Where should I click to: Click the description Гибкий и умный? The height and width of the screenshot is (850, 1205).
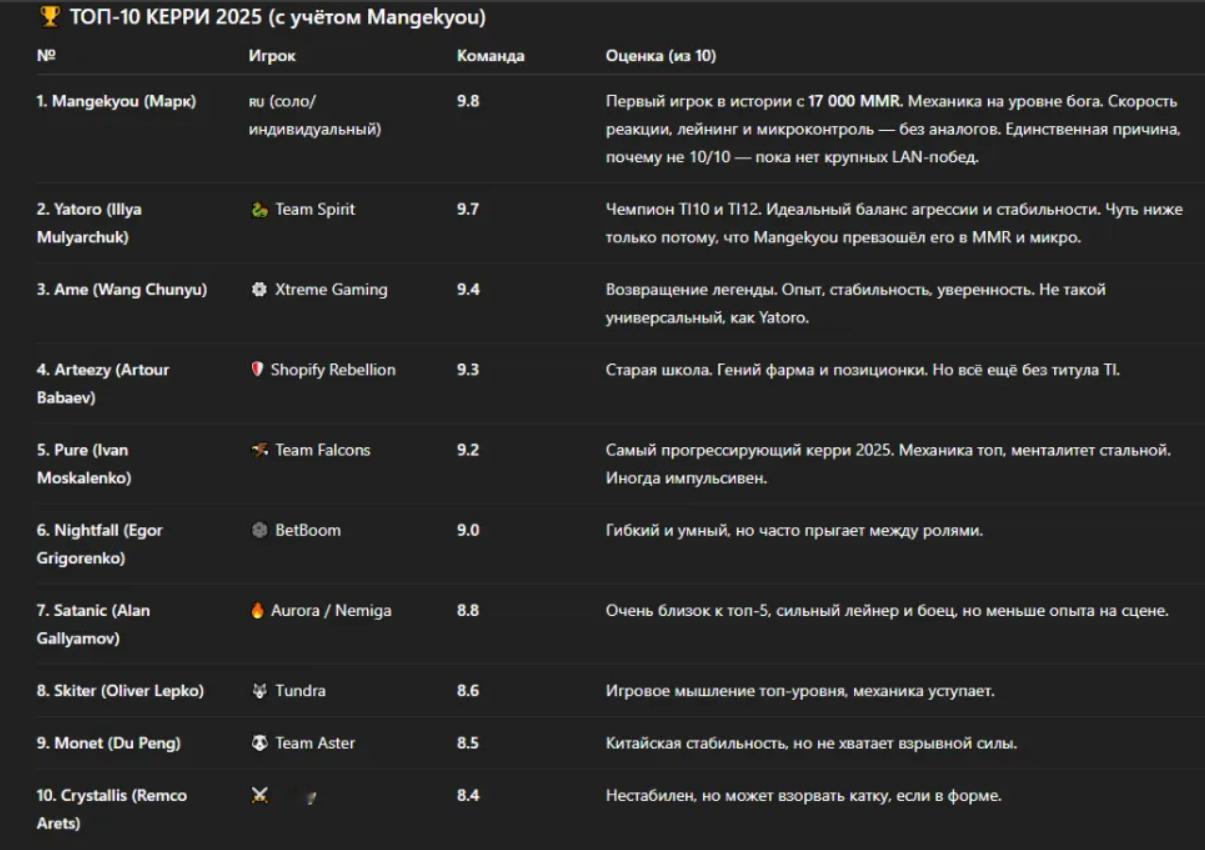tap(795, 530)
